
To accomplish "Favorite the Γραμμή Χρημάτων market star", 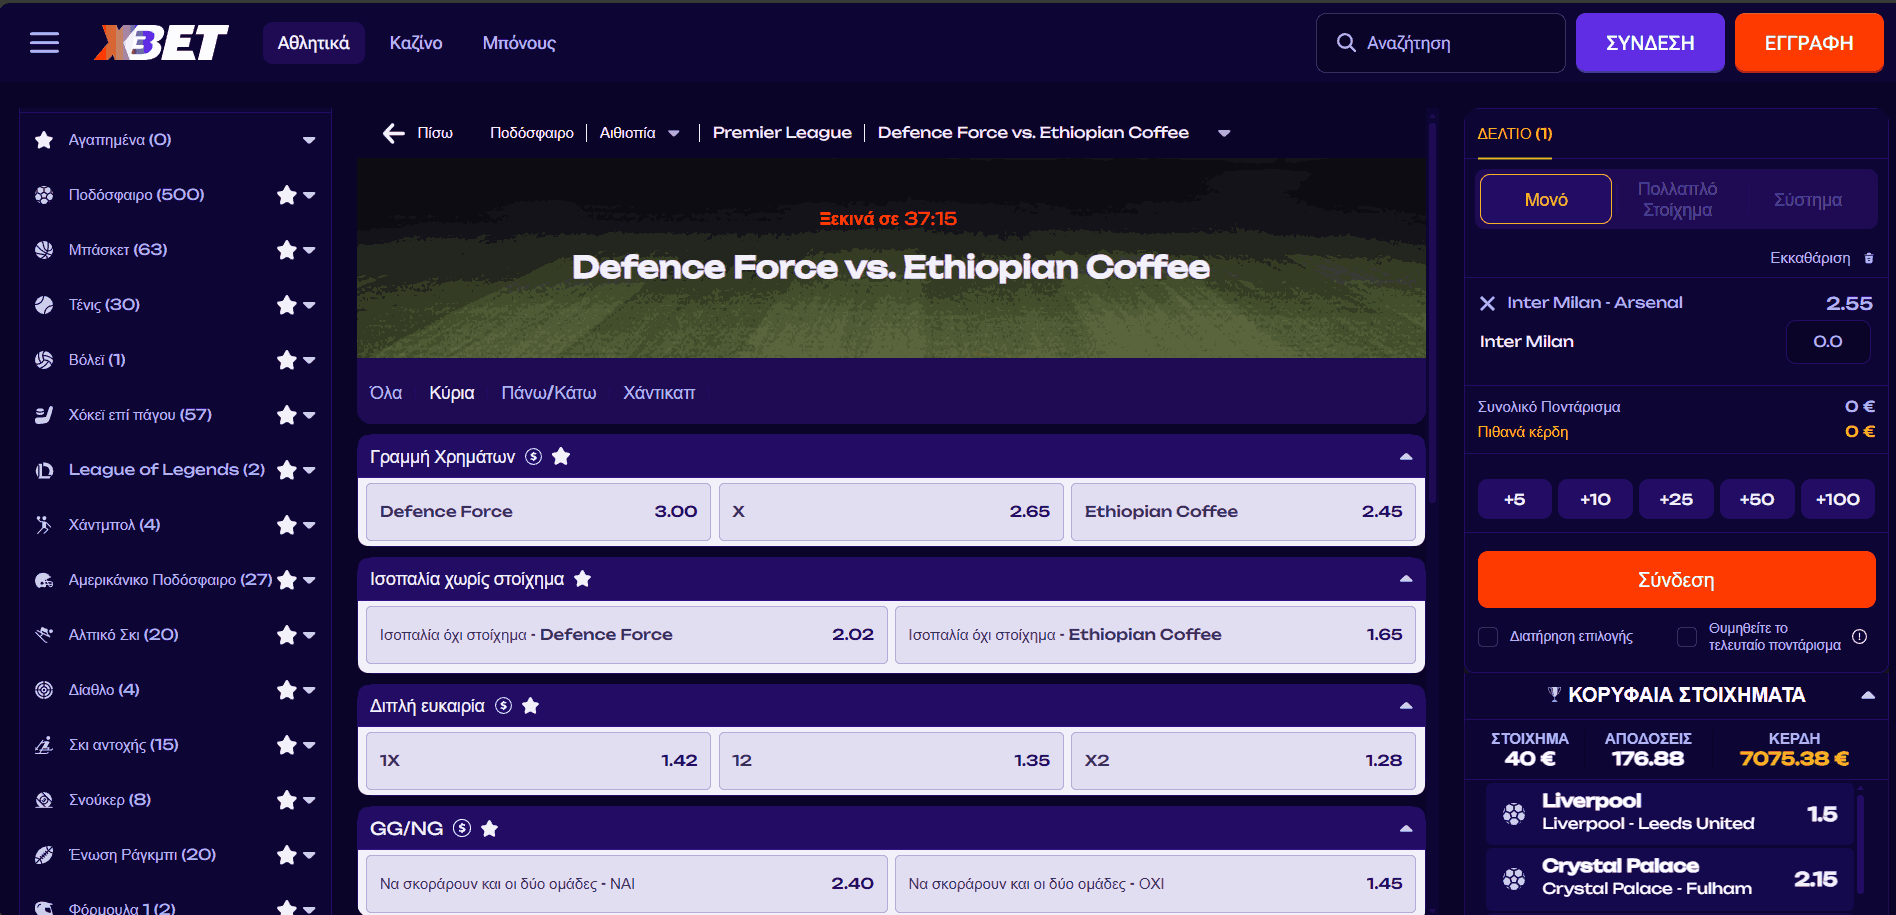I will coord(561,457).
